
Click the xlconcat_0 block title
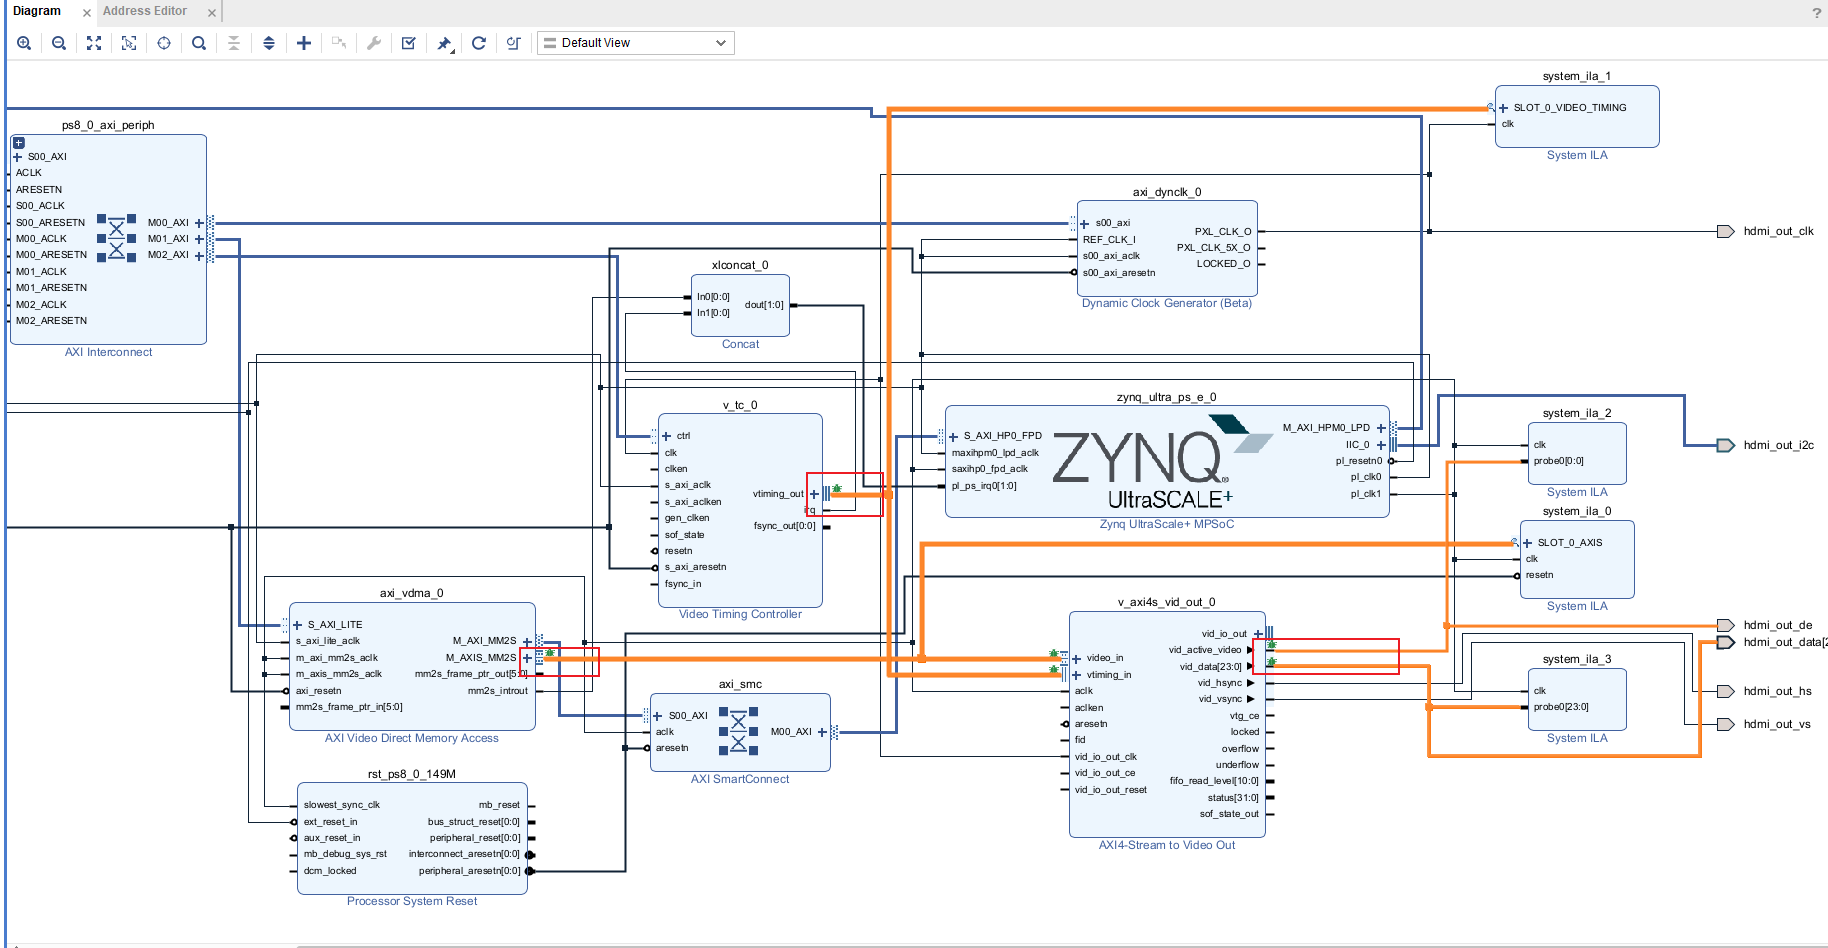[x=740, y=266]
